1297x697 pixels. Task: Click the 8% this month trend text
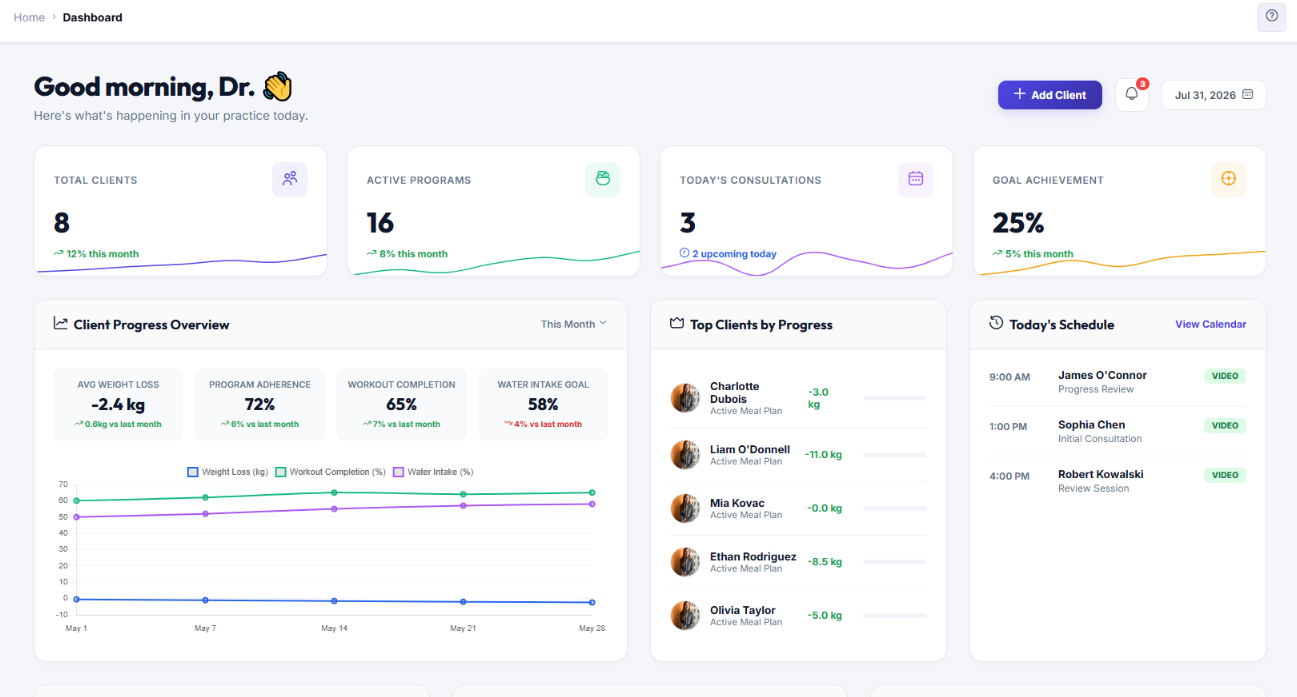pos(413,254)
